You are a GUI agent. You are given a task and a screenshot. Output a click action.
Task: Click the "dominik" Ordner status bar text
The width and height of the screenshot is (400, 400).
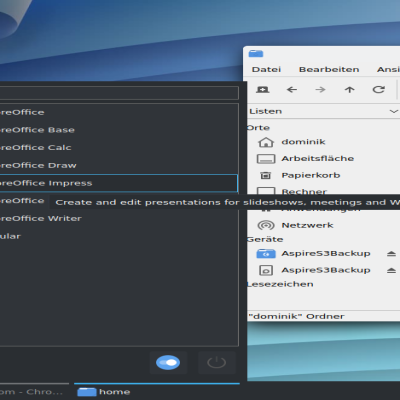tap(296, 316)
